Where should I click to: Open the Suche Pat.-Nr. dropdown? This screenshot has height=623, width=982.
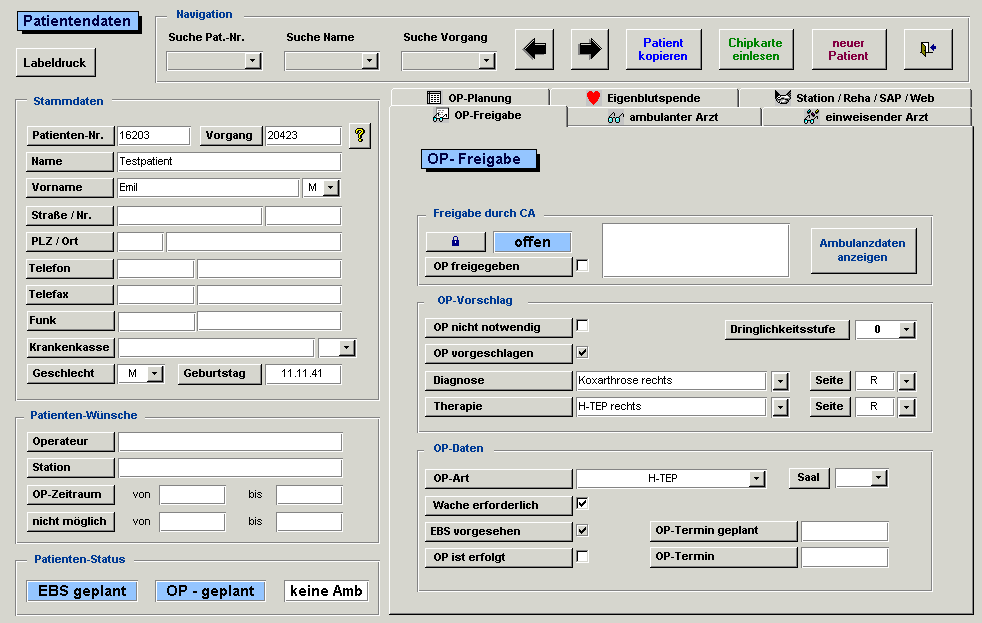[x=252, y=61]
